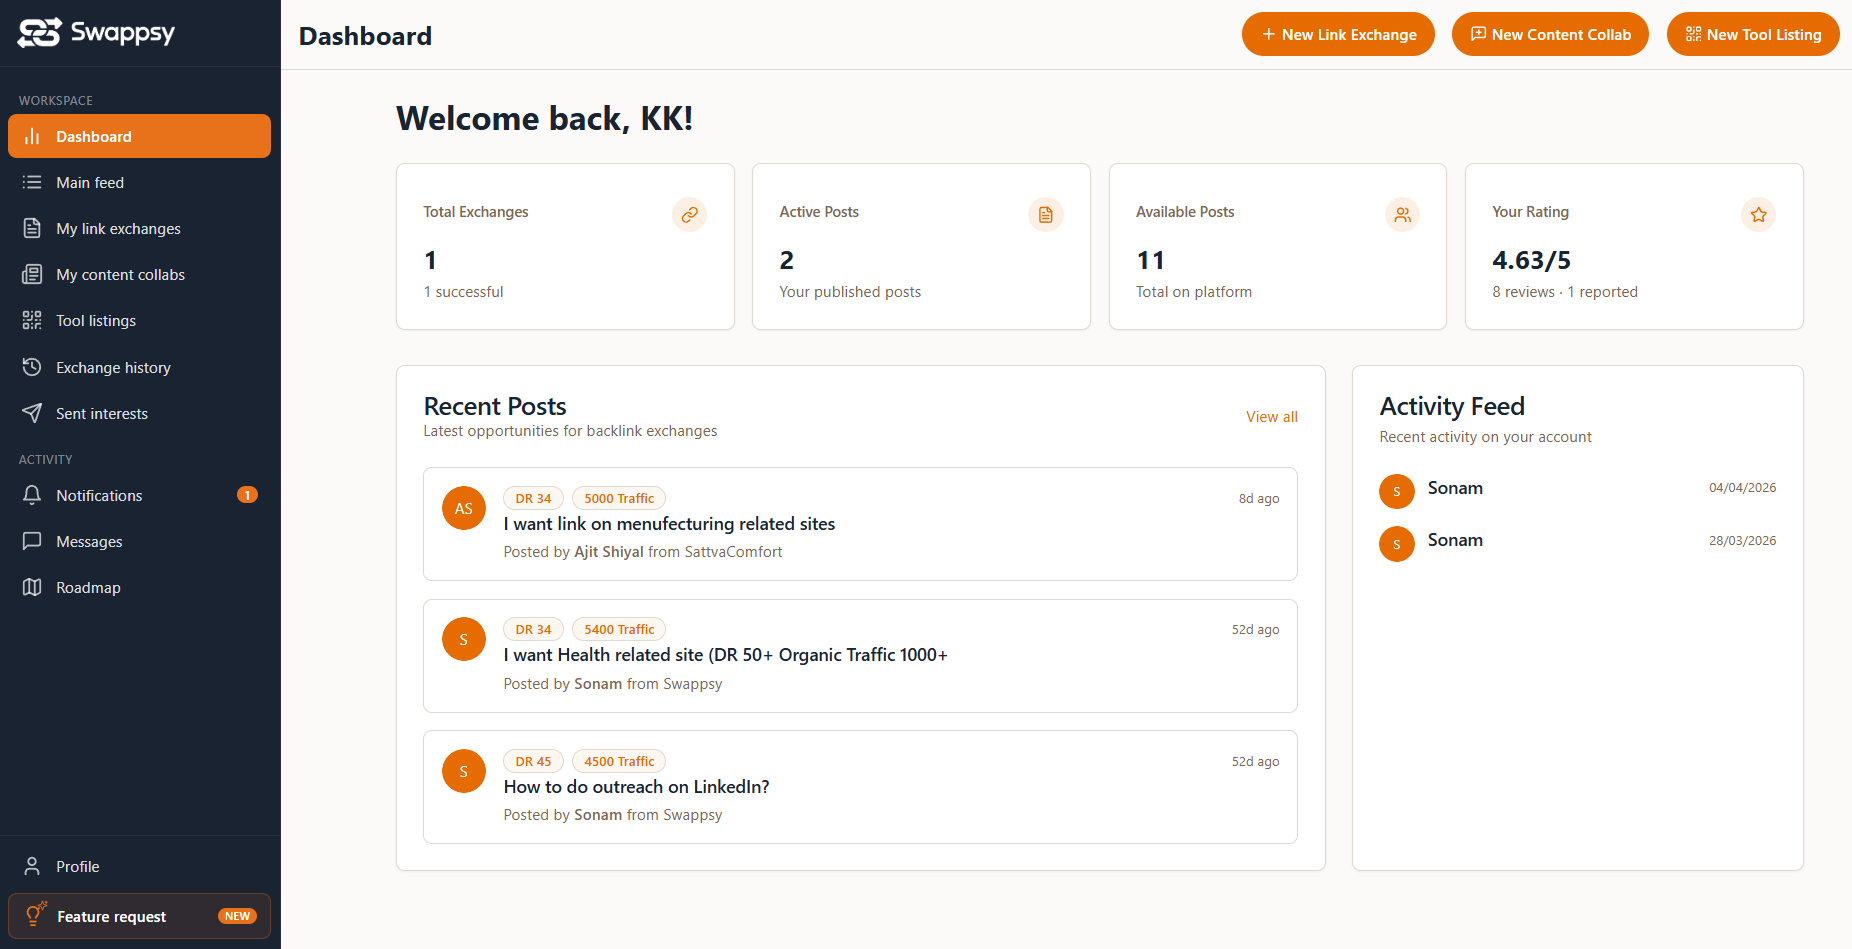Click the star icon on Your Rating card
Image resolution: width=1852 pixels, height=949 pixels.
[1759, 214]
